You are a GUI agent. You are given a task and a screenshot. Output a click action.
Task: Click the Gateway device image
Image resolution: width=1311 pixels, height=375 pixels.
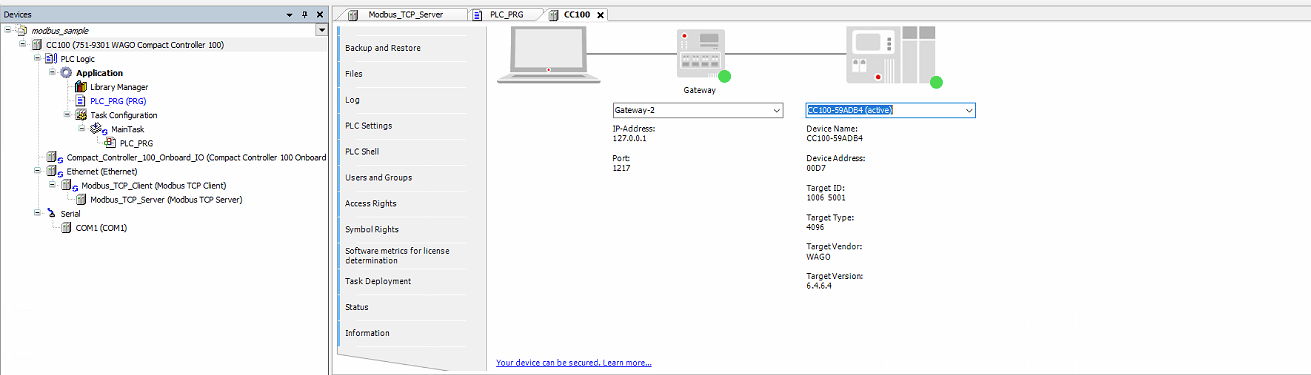tap(700, 53)
